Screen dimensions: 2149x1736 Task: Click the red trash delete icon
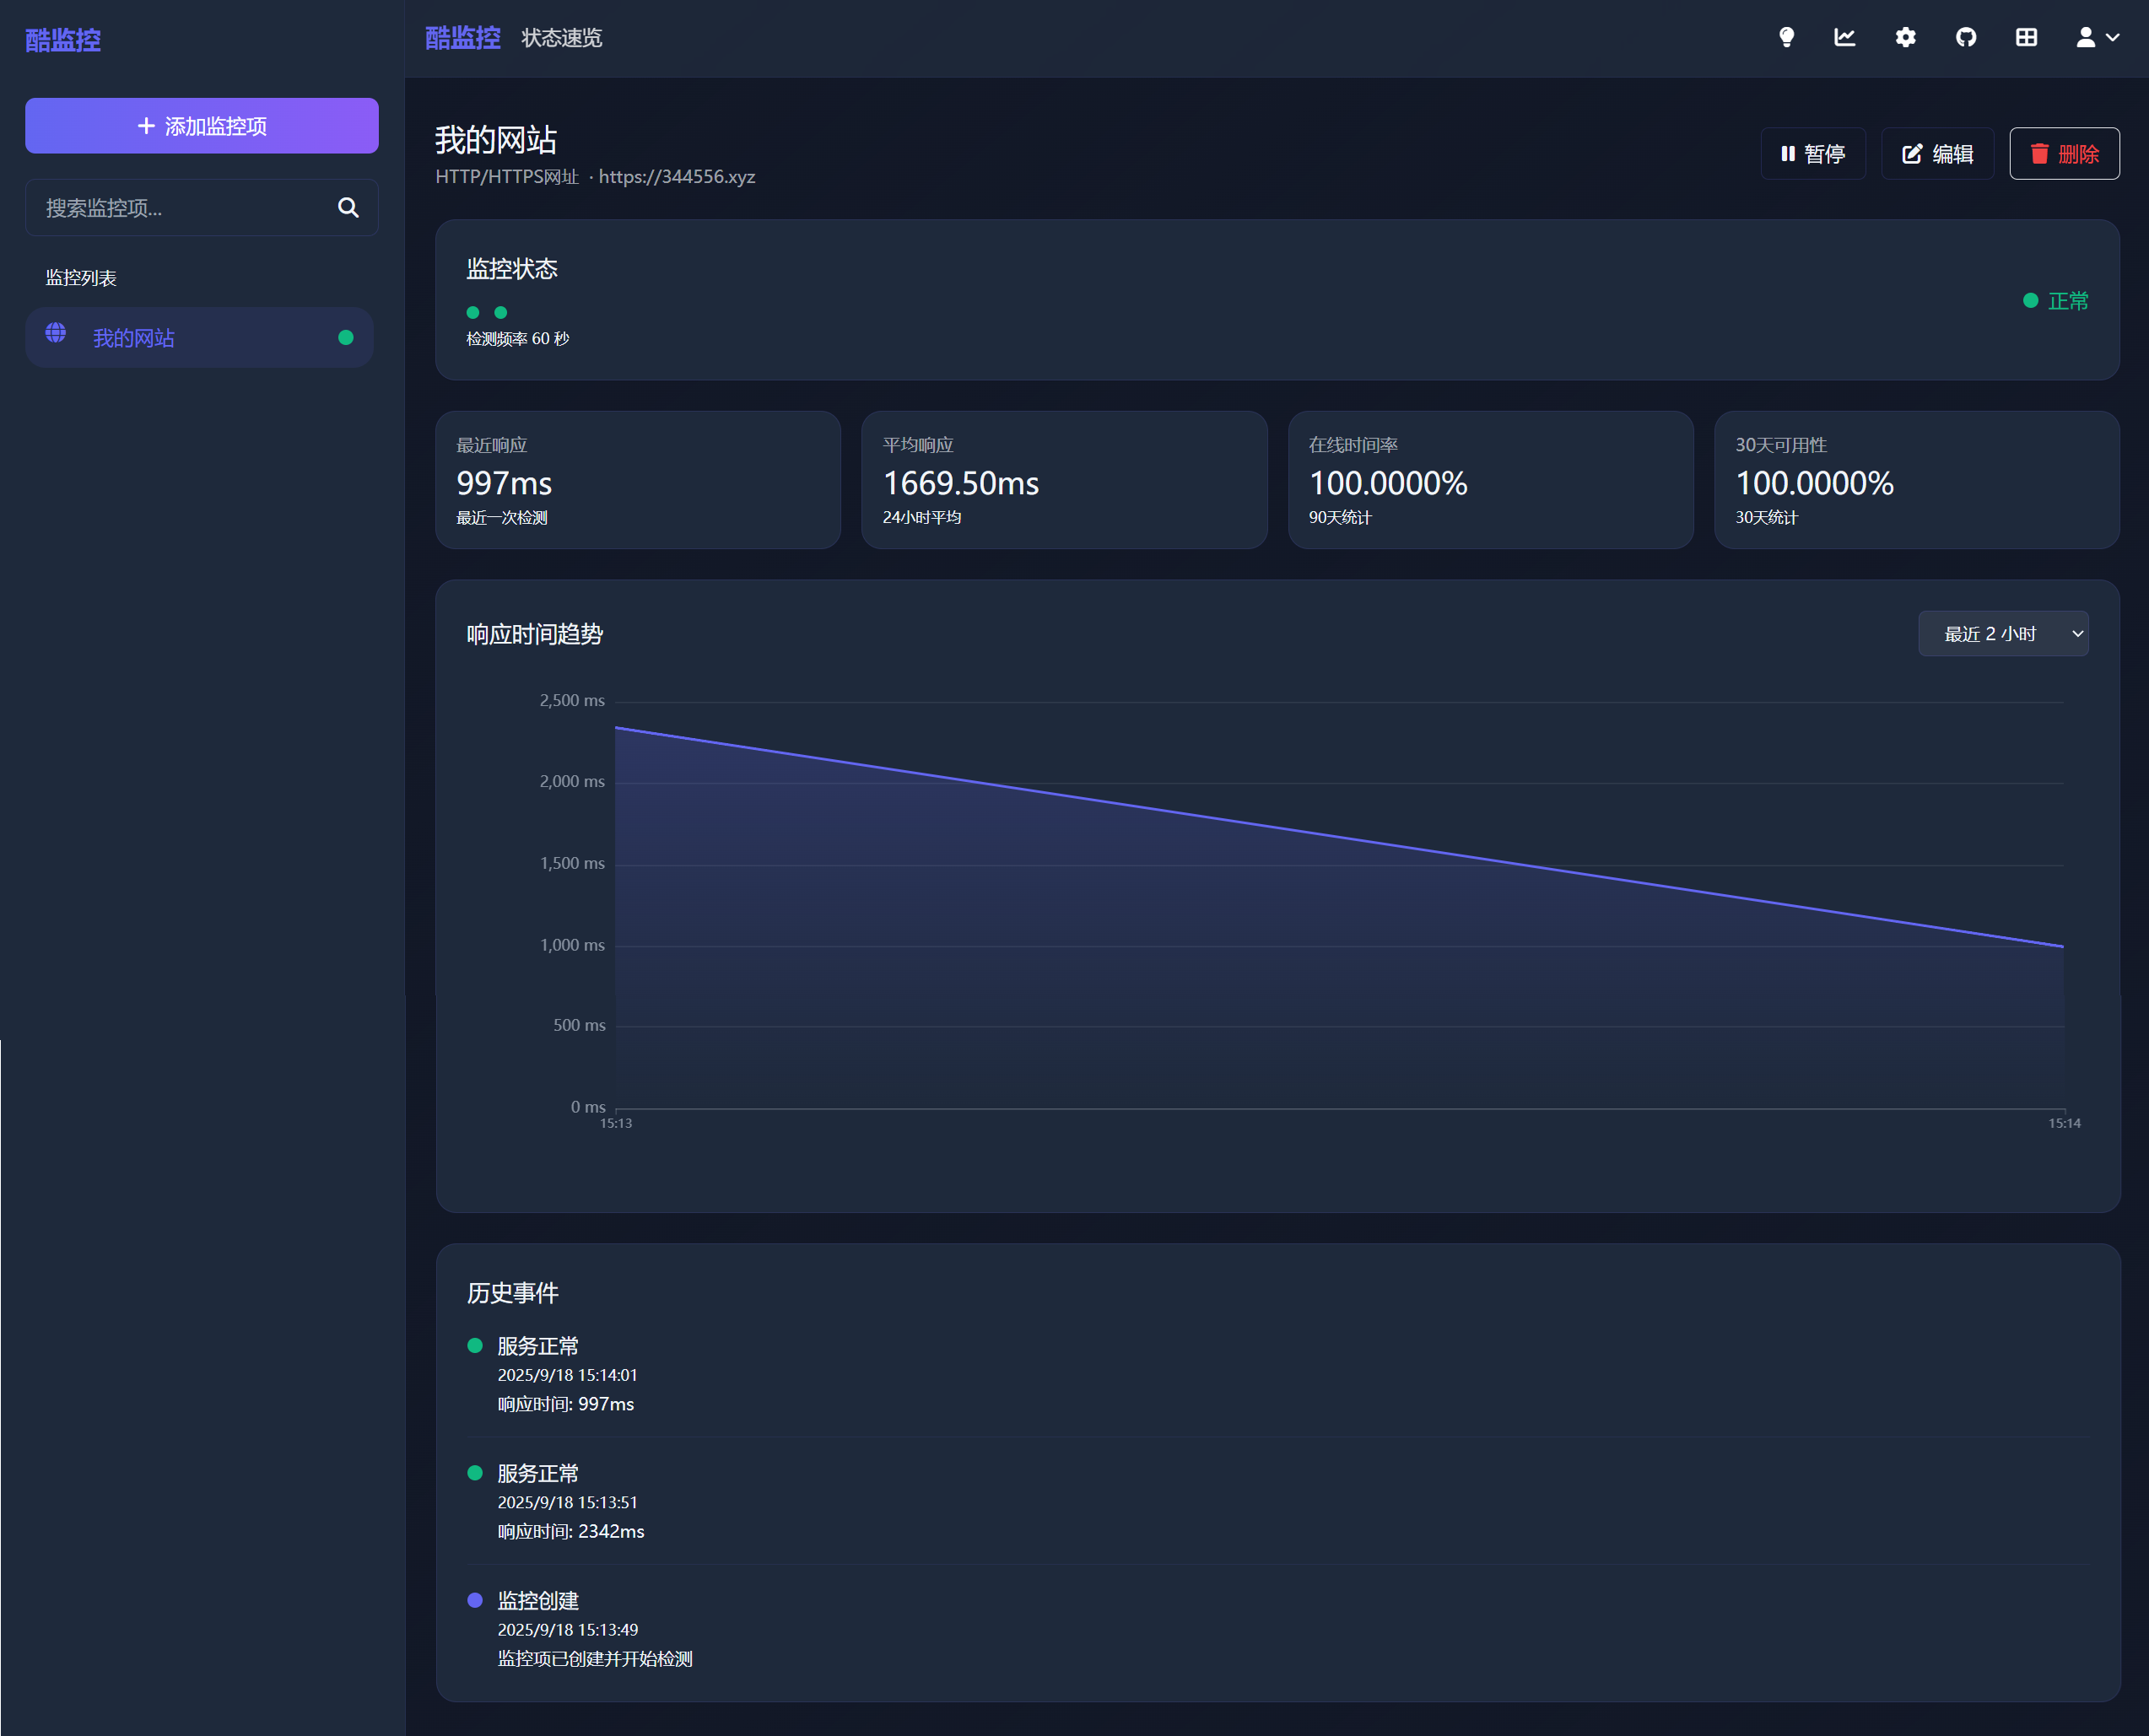click(x=2039, y=154)
